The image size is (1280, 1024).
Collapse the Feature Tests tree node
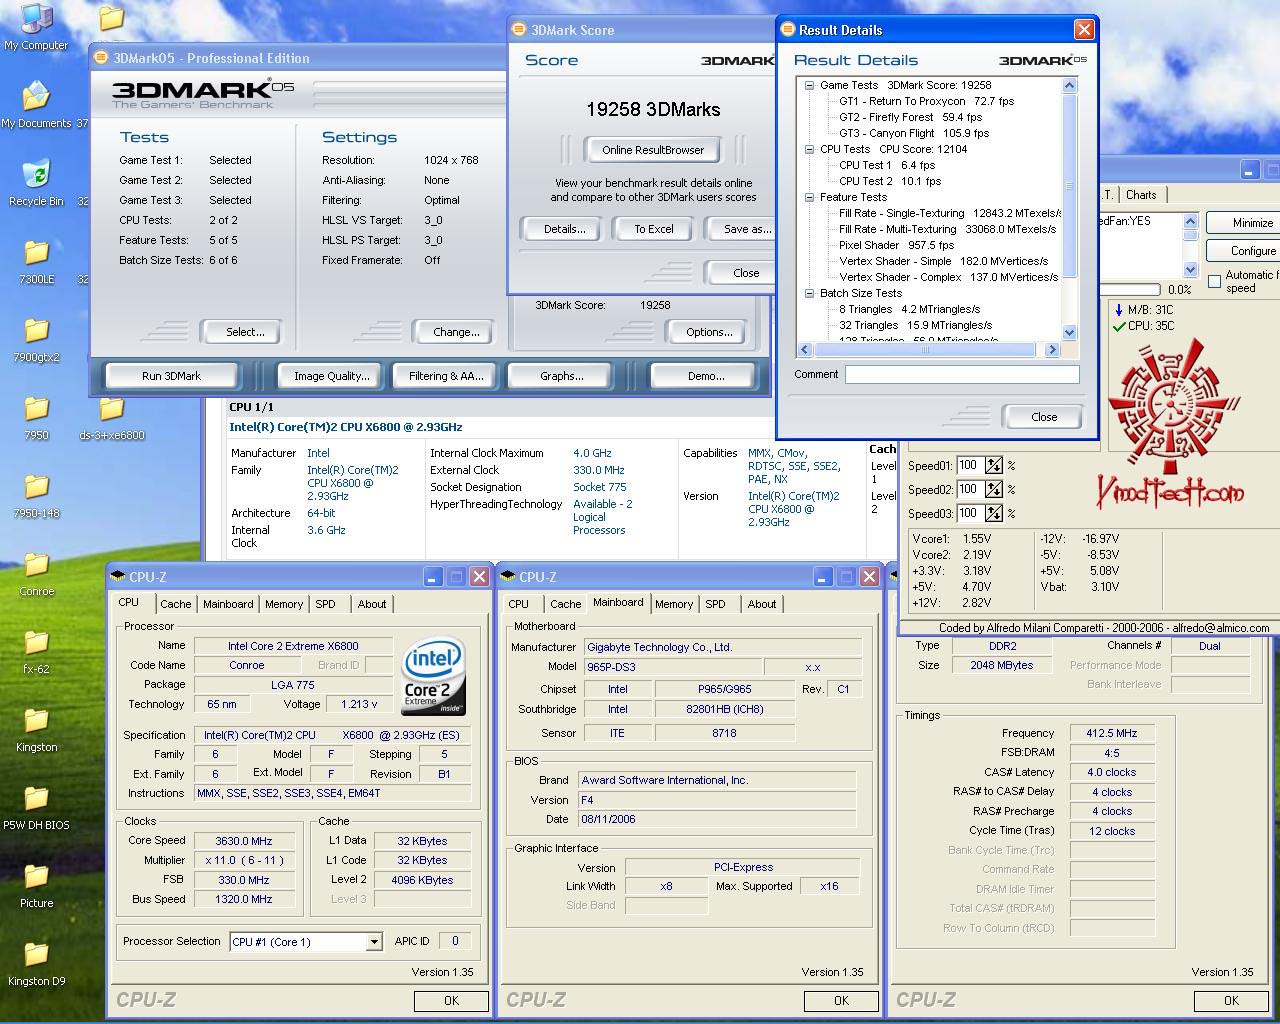point(810,198)
